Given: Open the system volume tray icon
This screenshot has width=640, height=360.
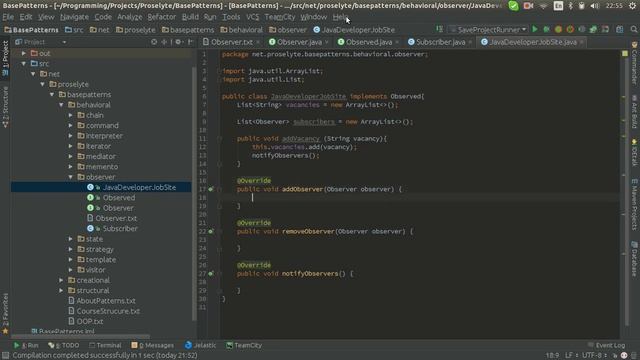Looking at the screenshot, I should 595,6.
